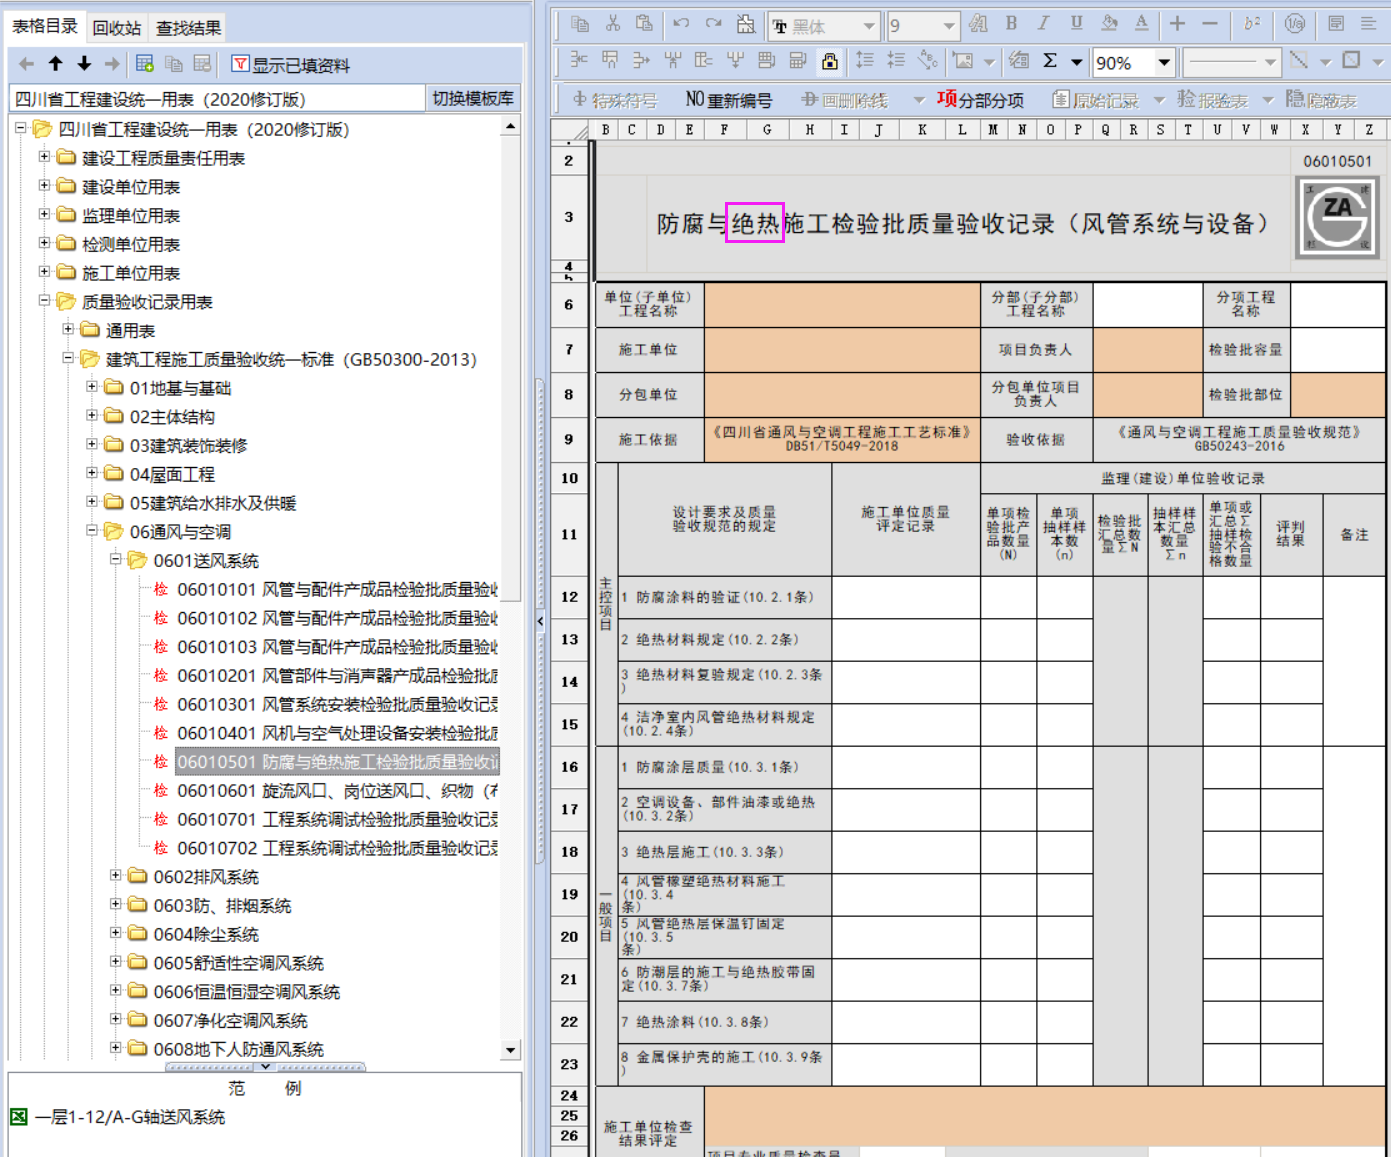Toggle underline formatting (U)
This screenshot has width=1391, height=1157.
[1076, 23]
